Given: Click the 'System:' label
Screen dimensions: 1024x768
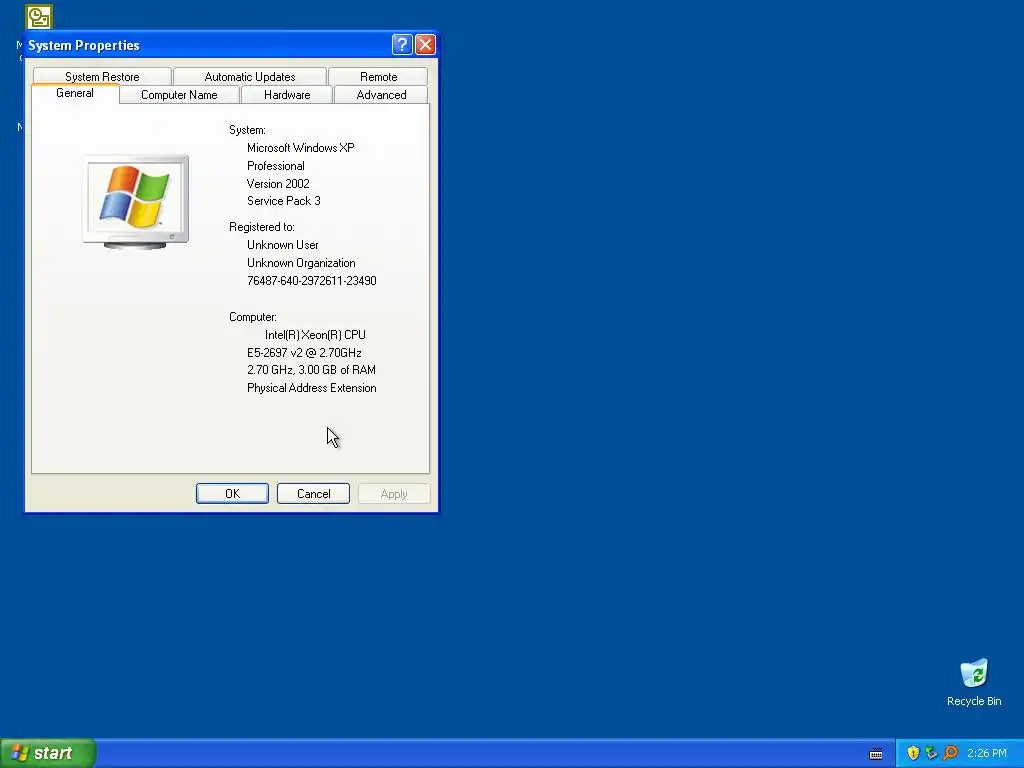Looking at the screenshot, I should [247, 130].
